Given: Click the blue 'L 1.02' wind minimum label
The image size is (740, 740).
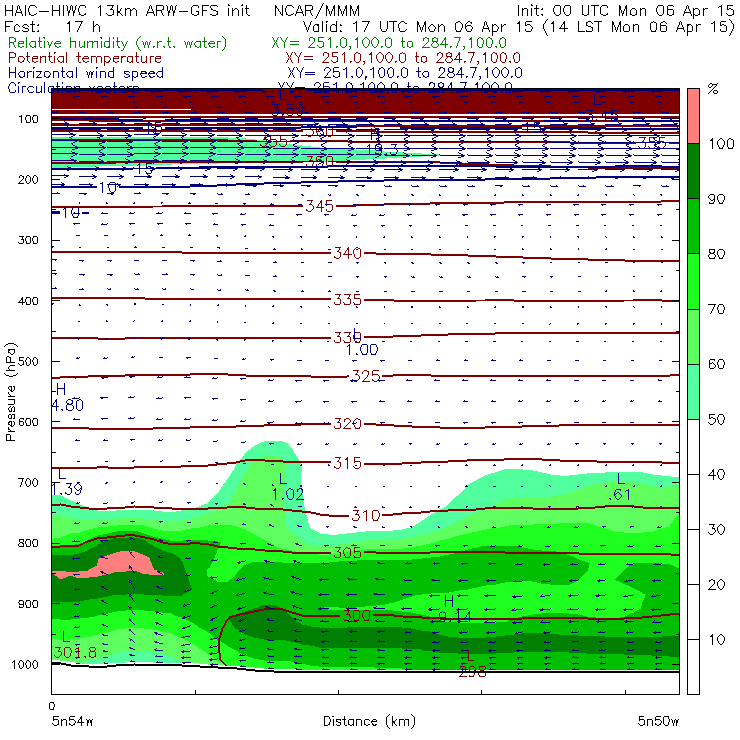Looking at the screenshot, I should point(287,487).
